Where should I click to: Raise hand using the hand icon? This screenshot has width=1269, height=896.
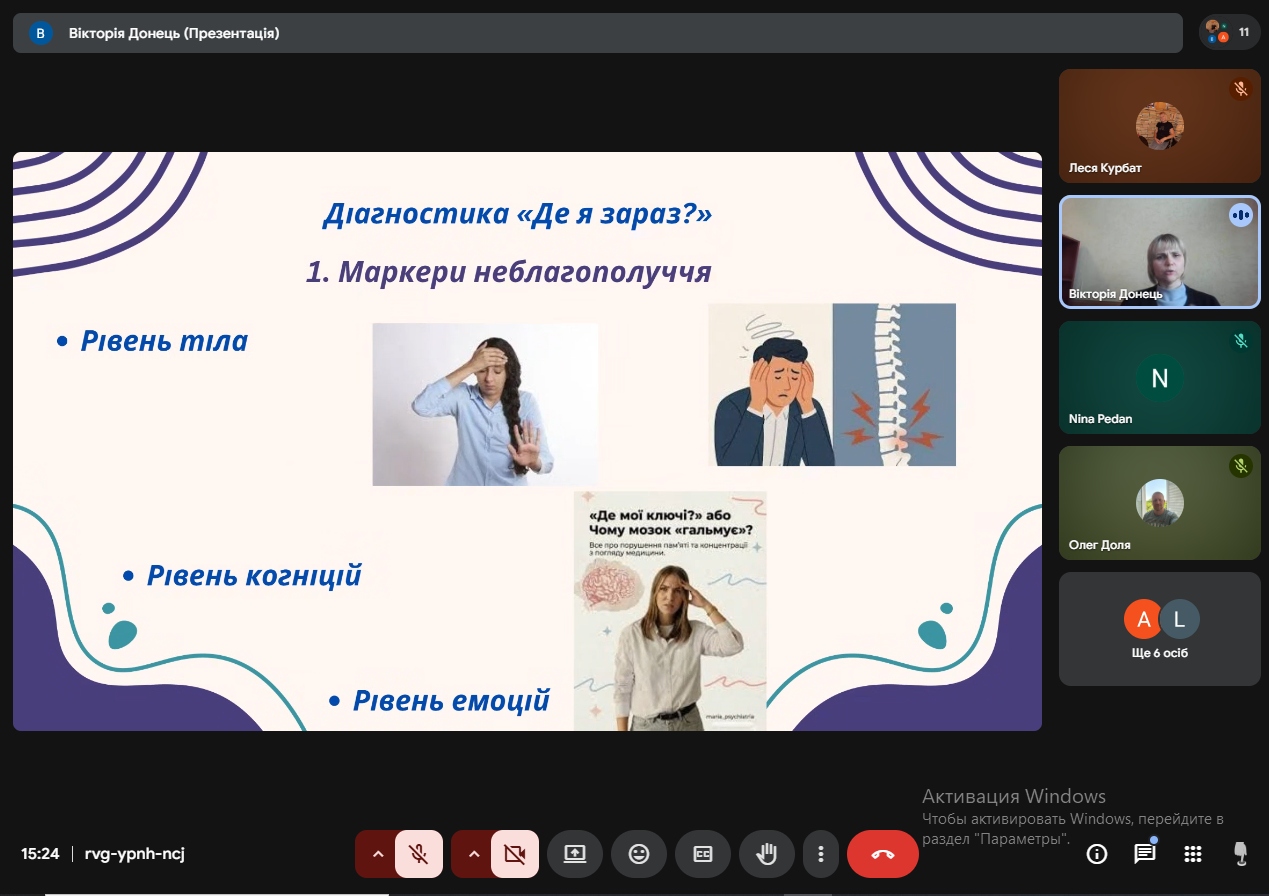point(767,854)
